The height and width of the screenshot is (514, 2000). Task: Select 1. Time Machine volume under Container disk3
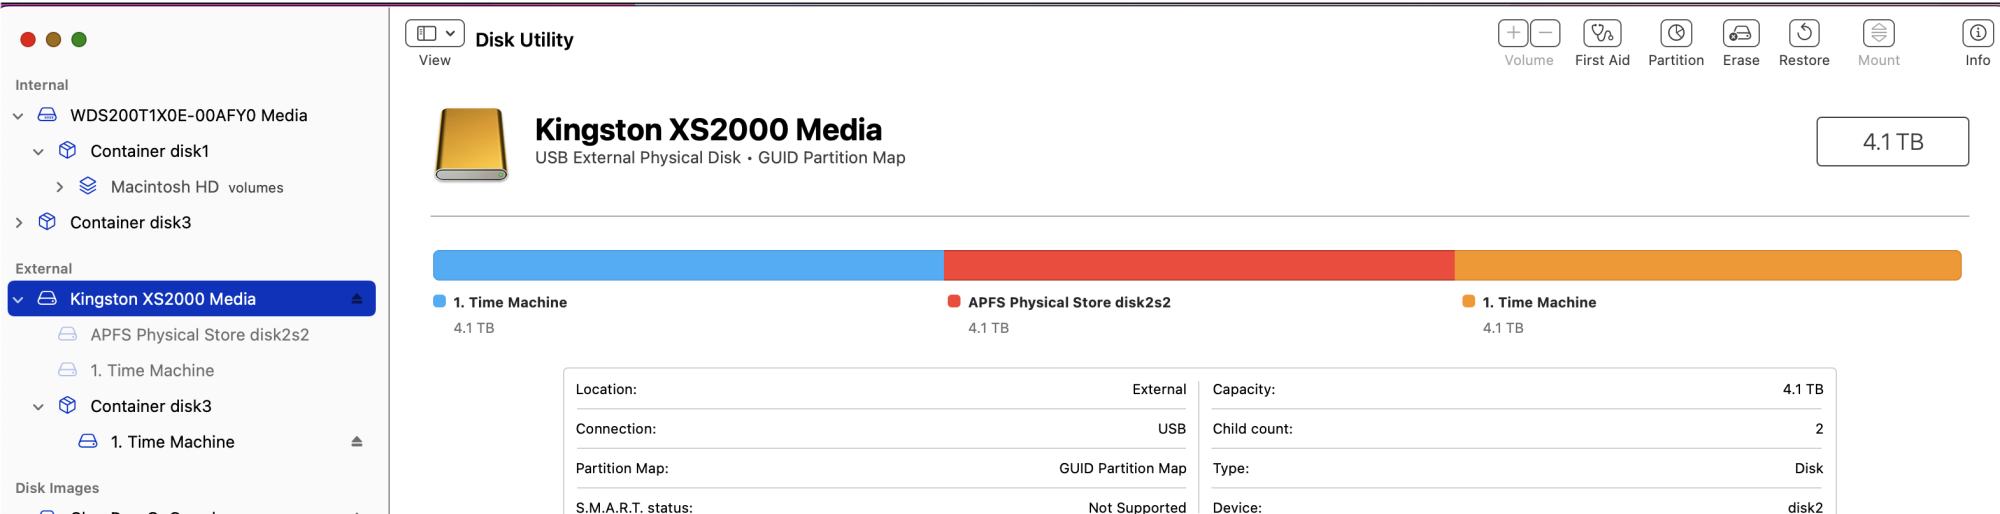[173, 442]
